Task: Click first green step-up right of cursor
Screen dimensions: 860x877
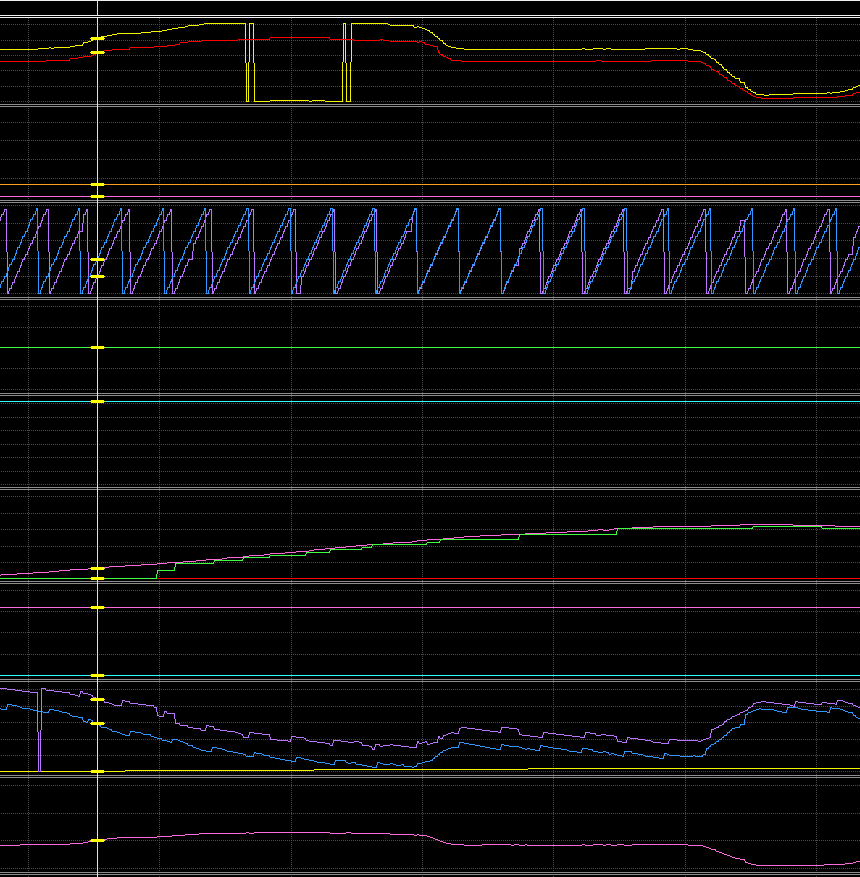Action: point(158,572)
